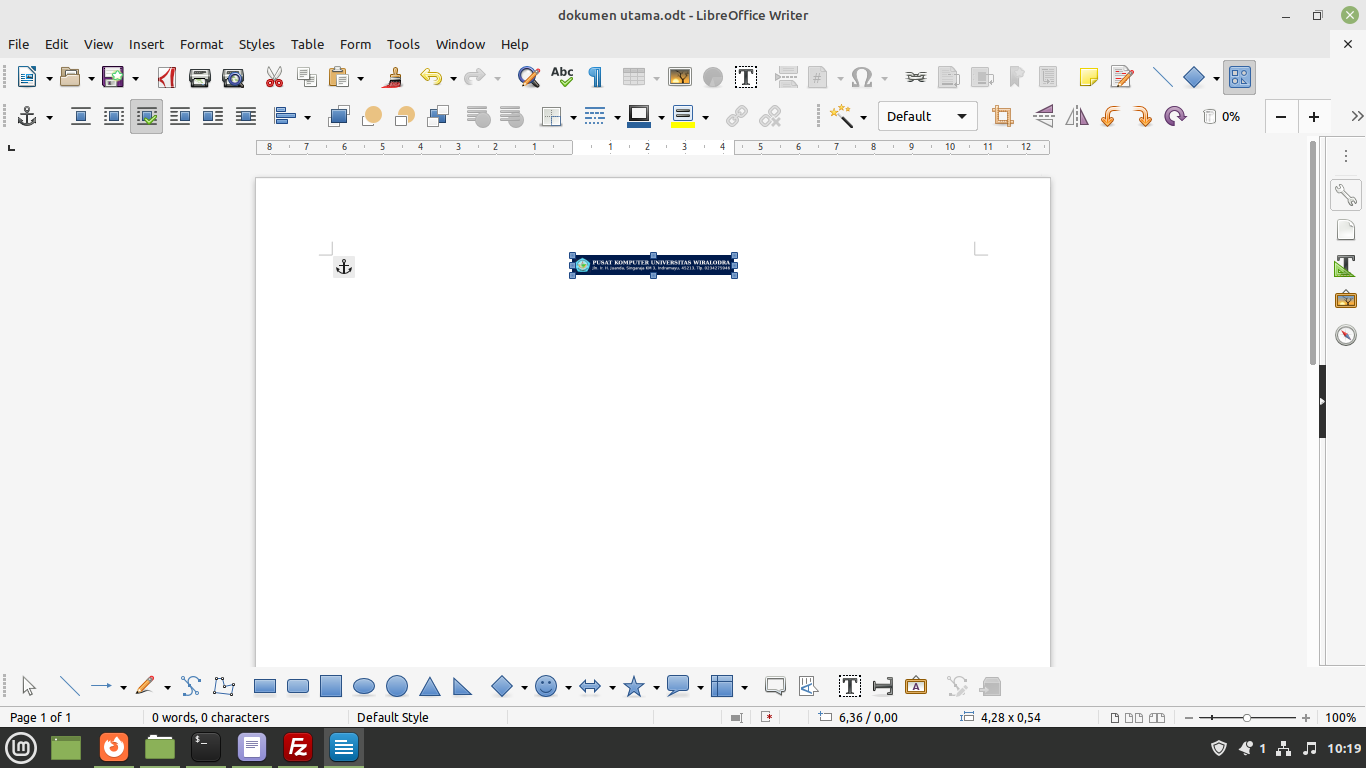Open the Align Objects dropdown arrow

tap(307, 118)
